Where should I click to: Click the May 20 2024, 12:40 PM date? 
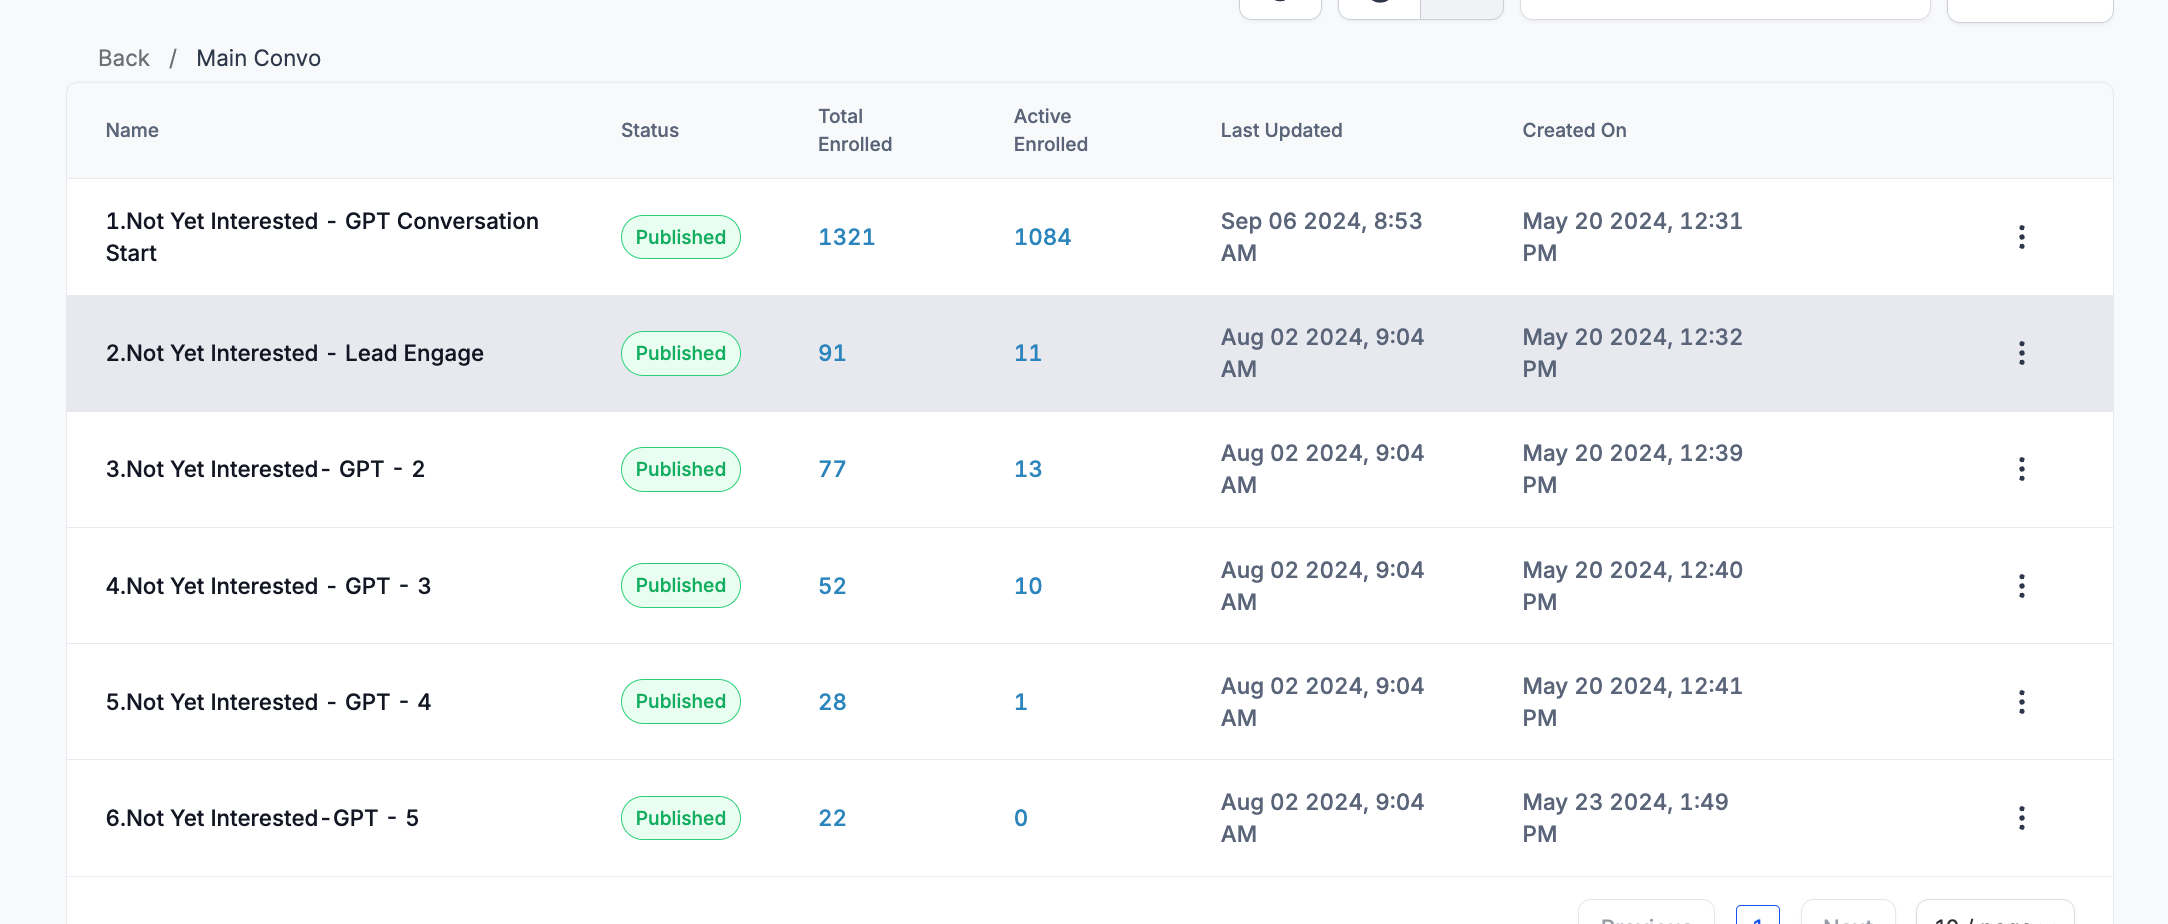[1632, 586]
